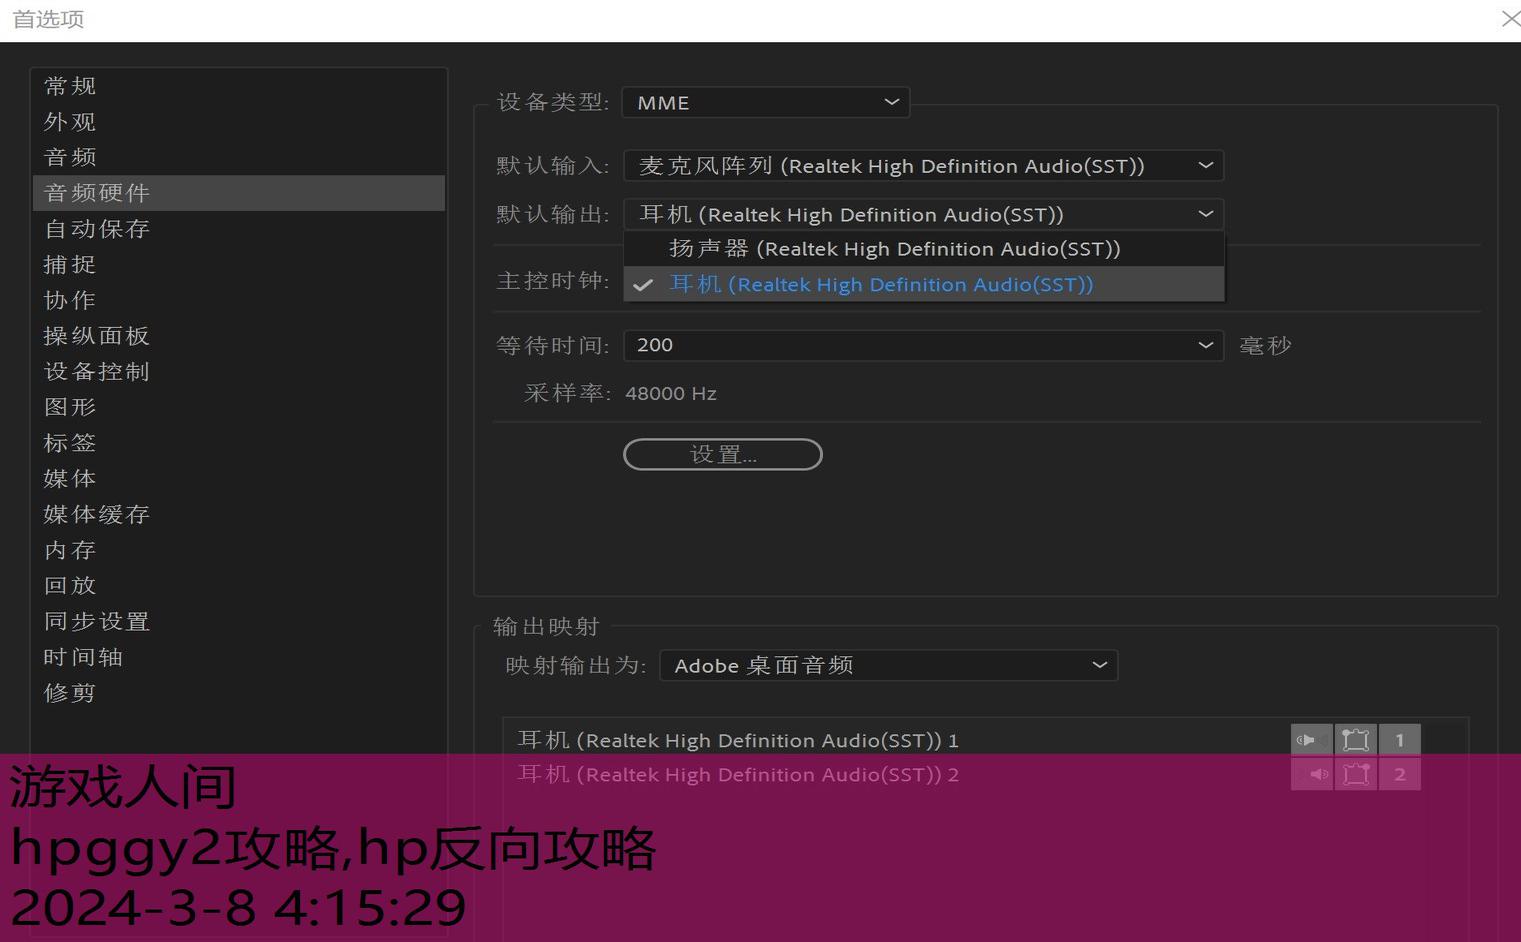Click the channel number 2 box in output mapping
The height and width of the screenshot is (942, 1521).
(x=1400, y=774)
